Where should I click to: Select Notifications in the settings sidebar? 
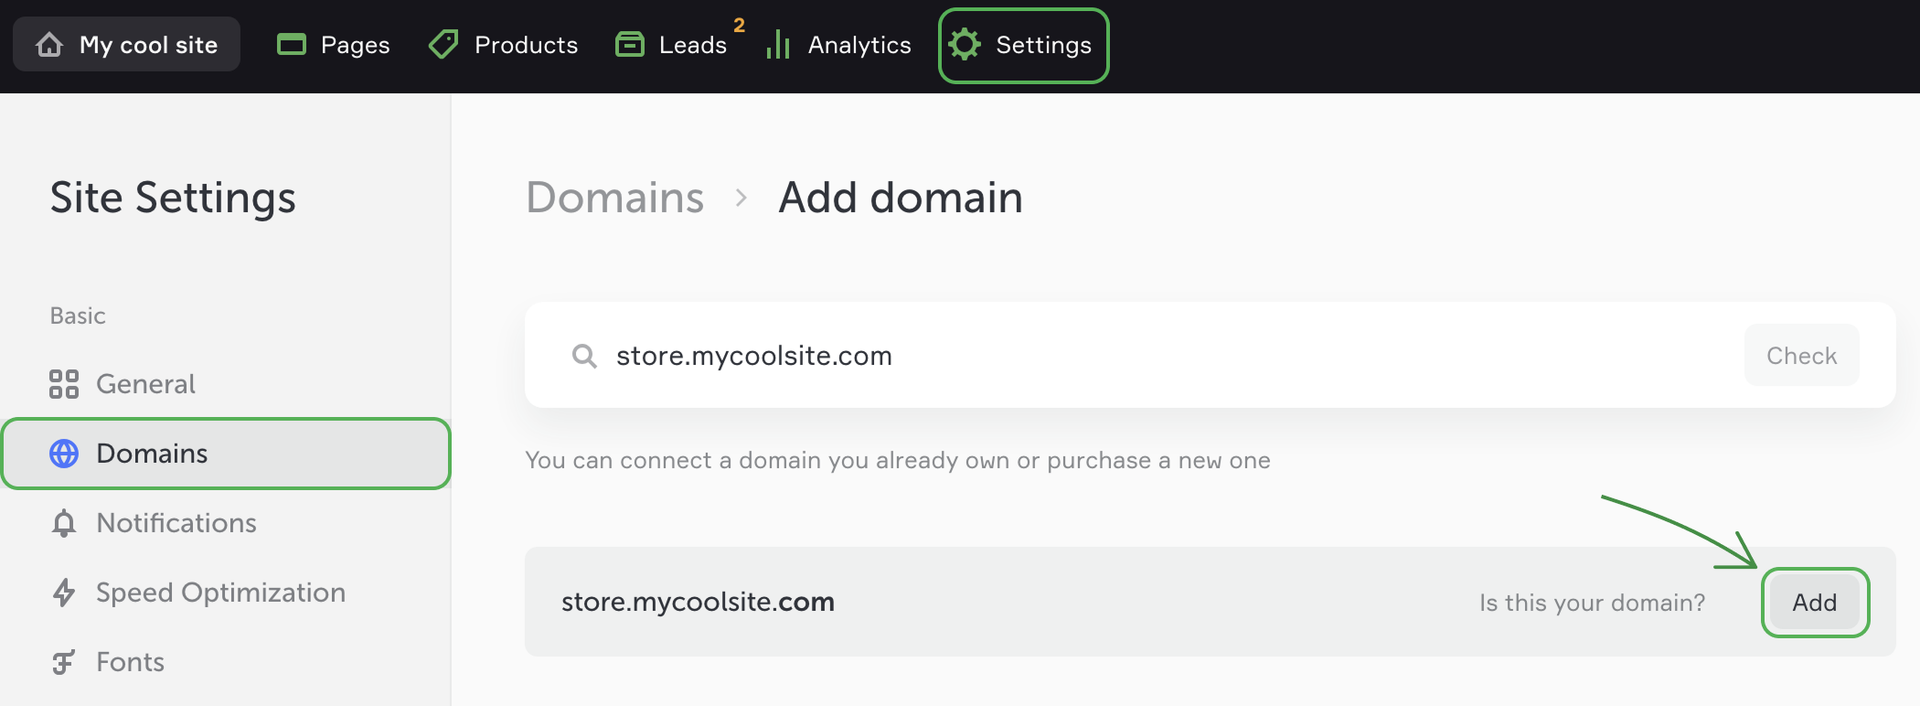pos(176,523)
